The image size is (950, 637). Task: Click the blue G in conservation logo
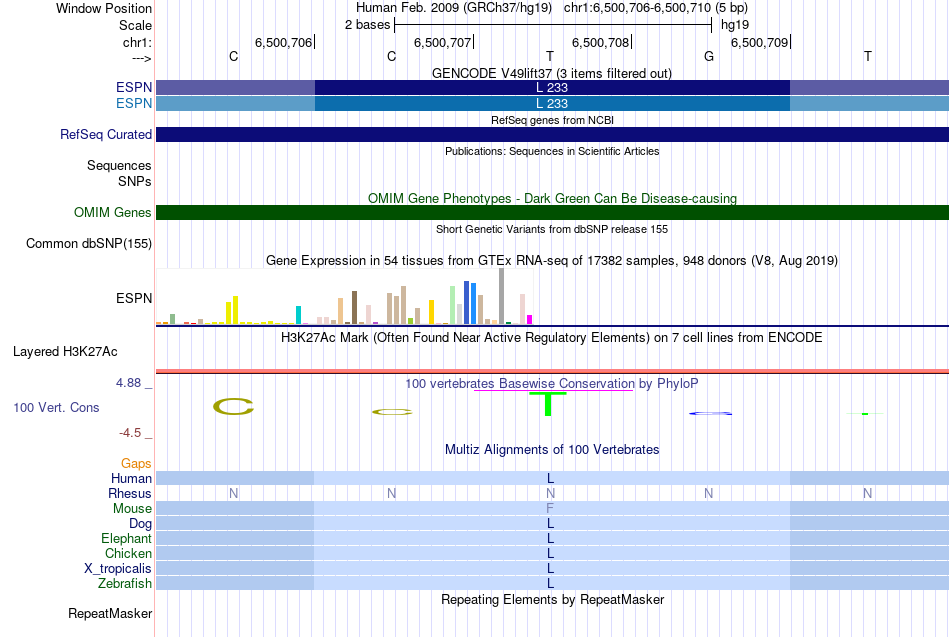pyautogui.click(x=710, y=413)
